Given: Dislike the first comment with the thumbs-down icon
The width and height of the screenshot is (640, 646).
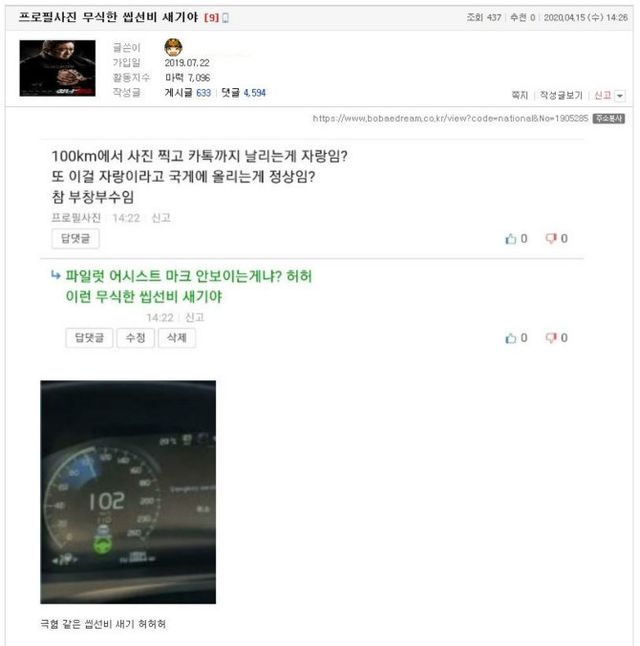Looking at the screenshot, I should tap(551, 239).
